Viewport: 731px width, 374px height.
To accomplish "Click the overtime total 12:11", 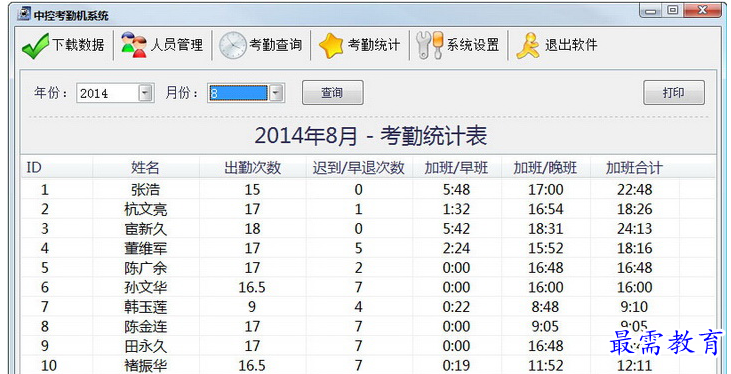I will pyautogui.click(x=634, y=366).
